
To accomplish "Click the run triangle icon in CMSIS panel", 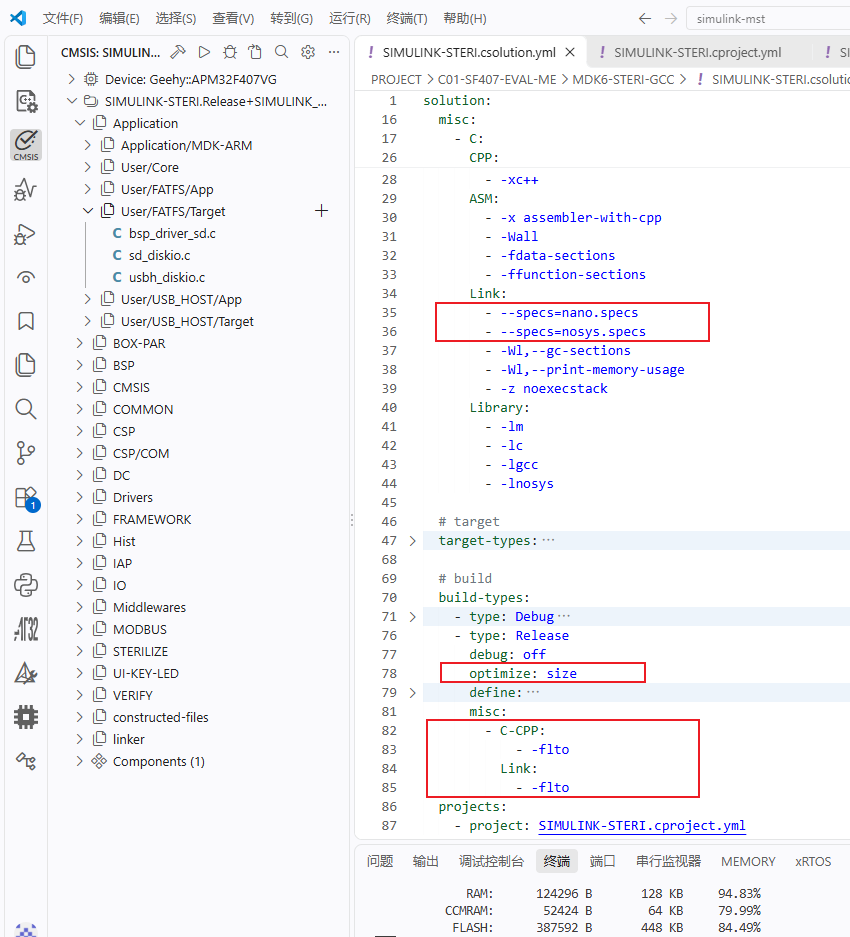I will click(204, 52).
